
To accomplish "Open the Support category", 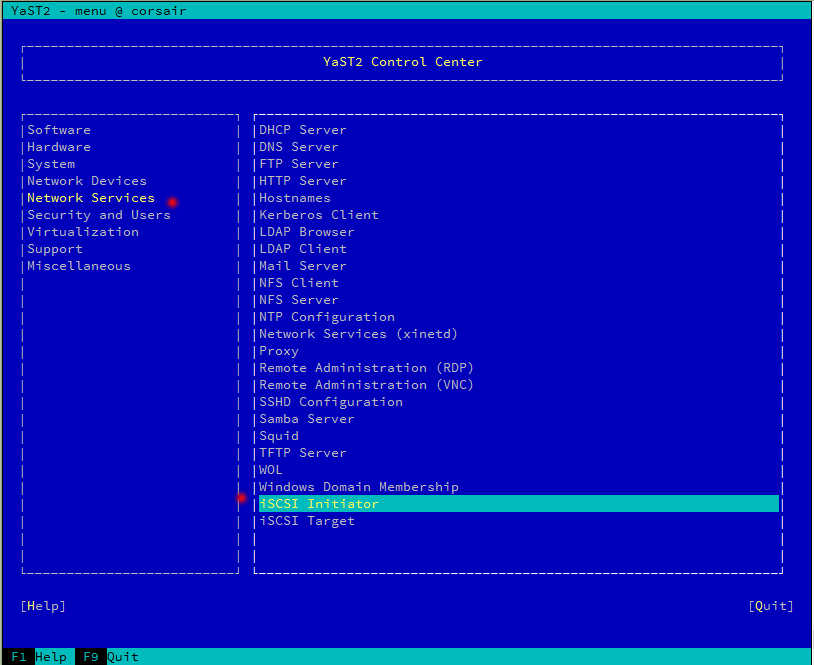I will (x=55, y=249).
